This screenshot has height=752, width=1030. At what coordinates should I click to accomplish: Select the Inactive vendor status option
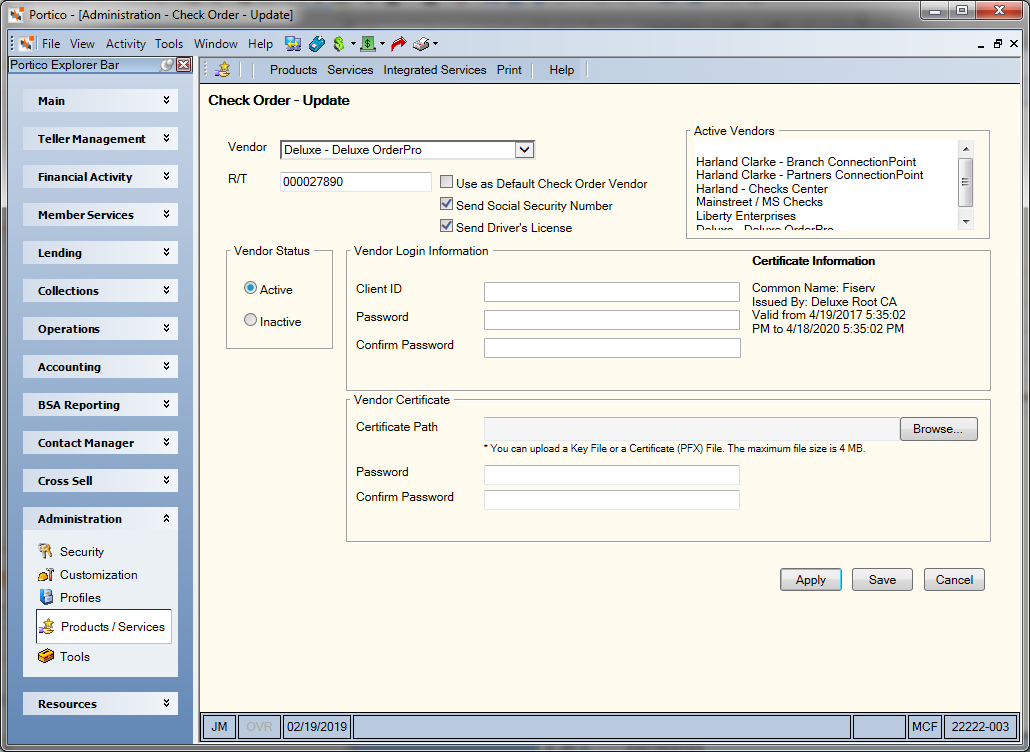click(250, 321)
